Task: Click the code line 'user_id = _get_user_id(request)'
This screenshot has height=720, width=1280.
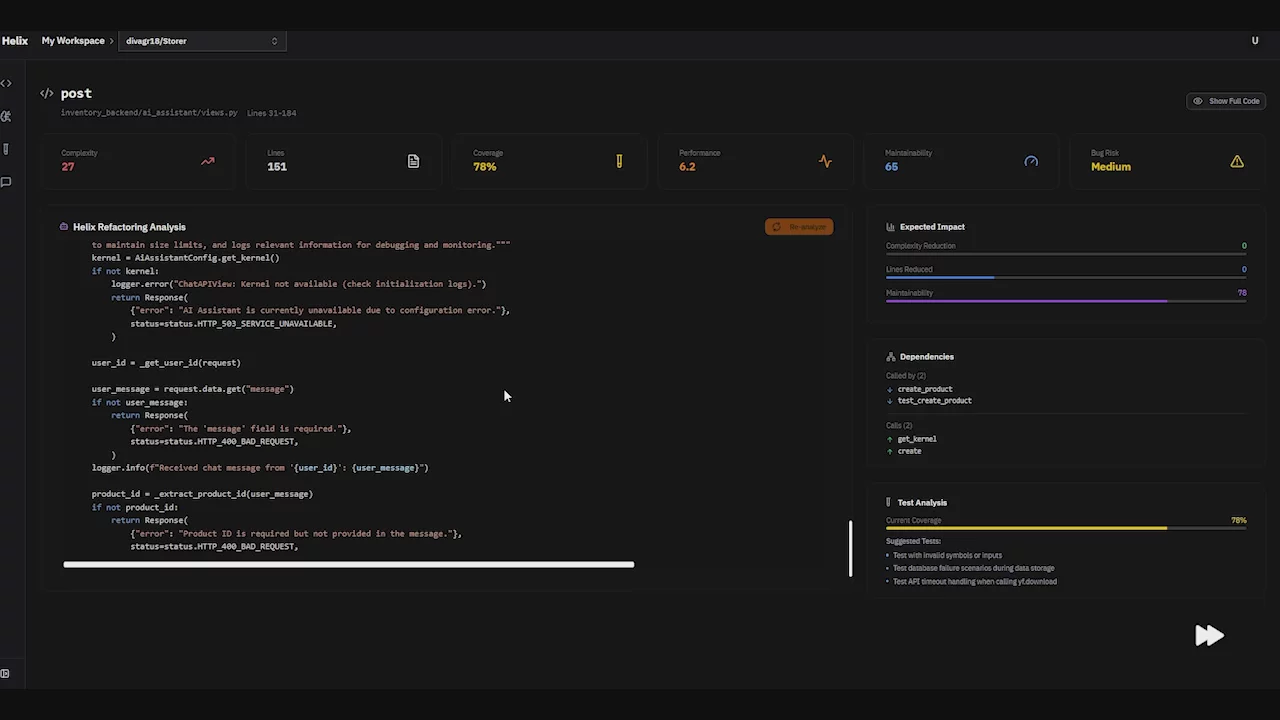Action: [x=166, y=363]
